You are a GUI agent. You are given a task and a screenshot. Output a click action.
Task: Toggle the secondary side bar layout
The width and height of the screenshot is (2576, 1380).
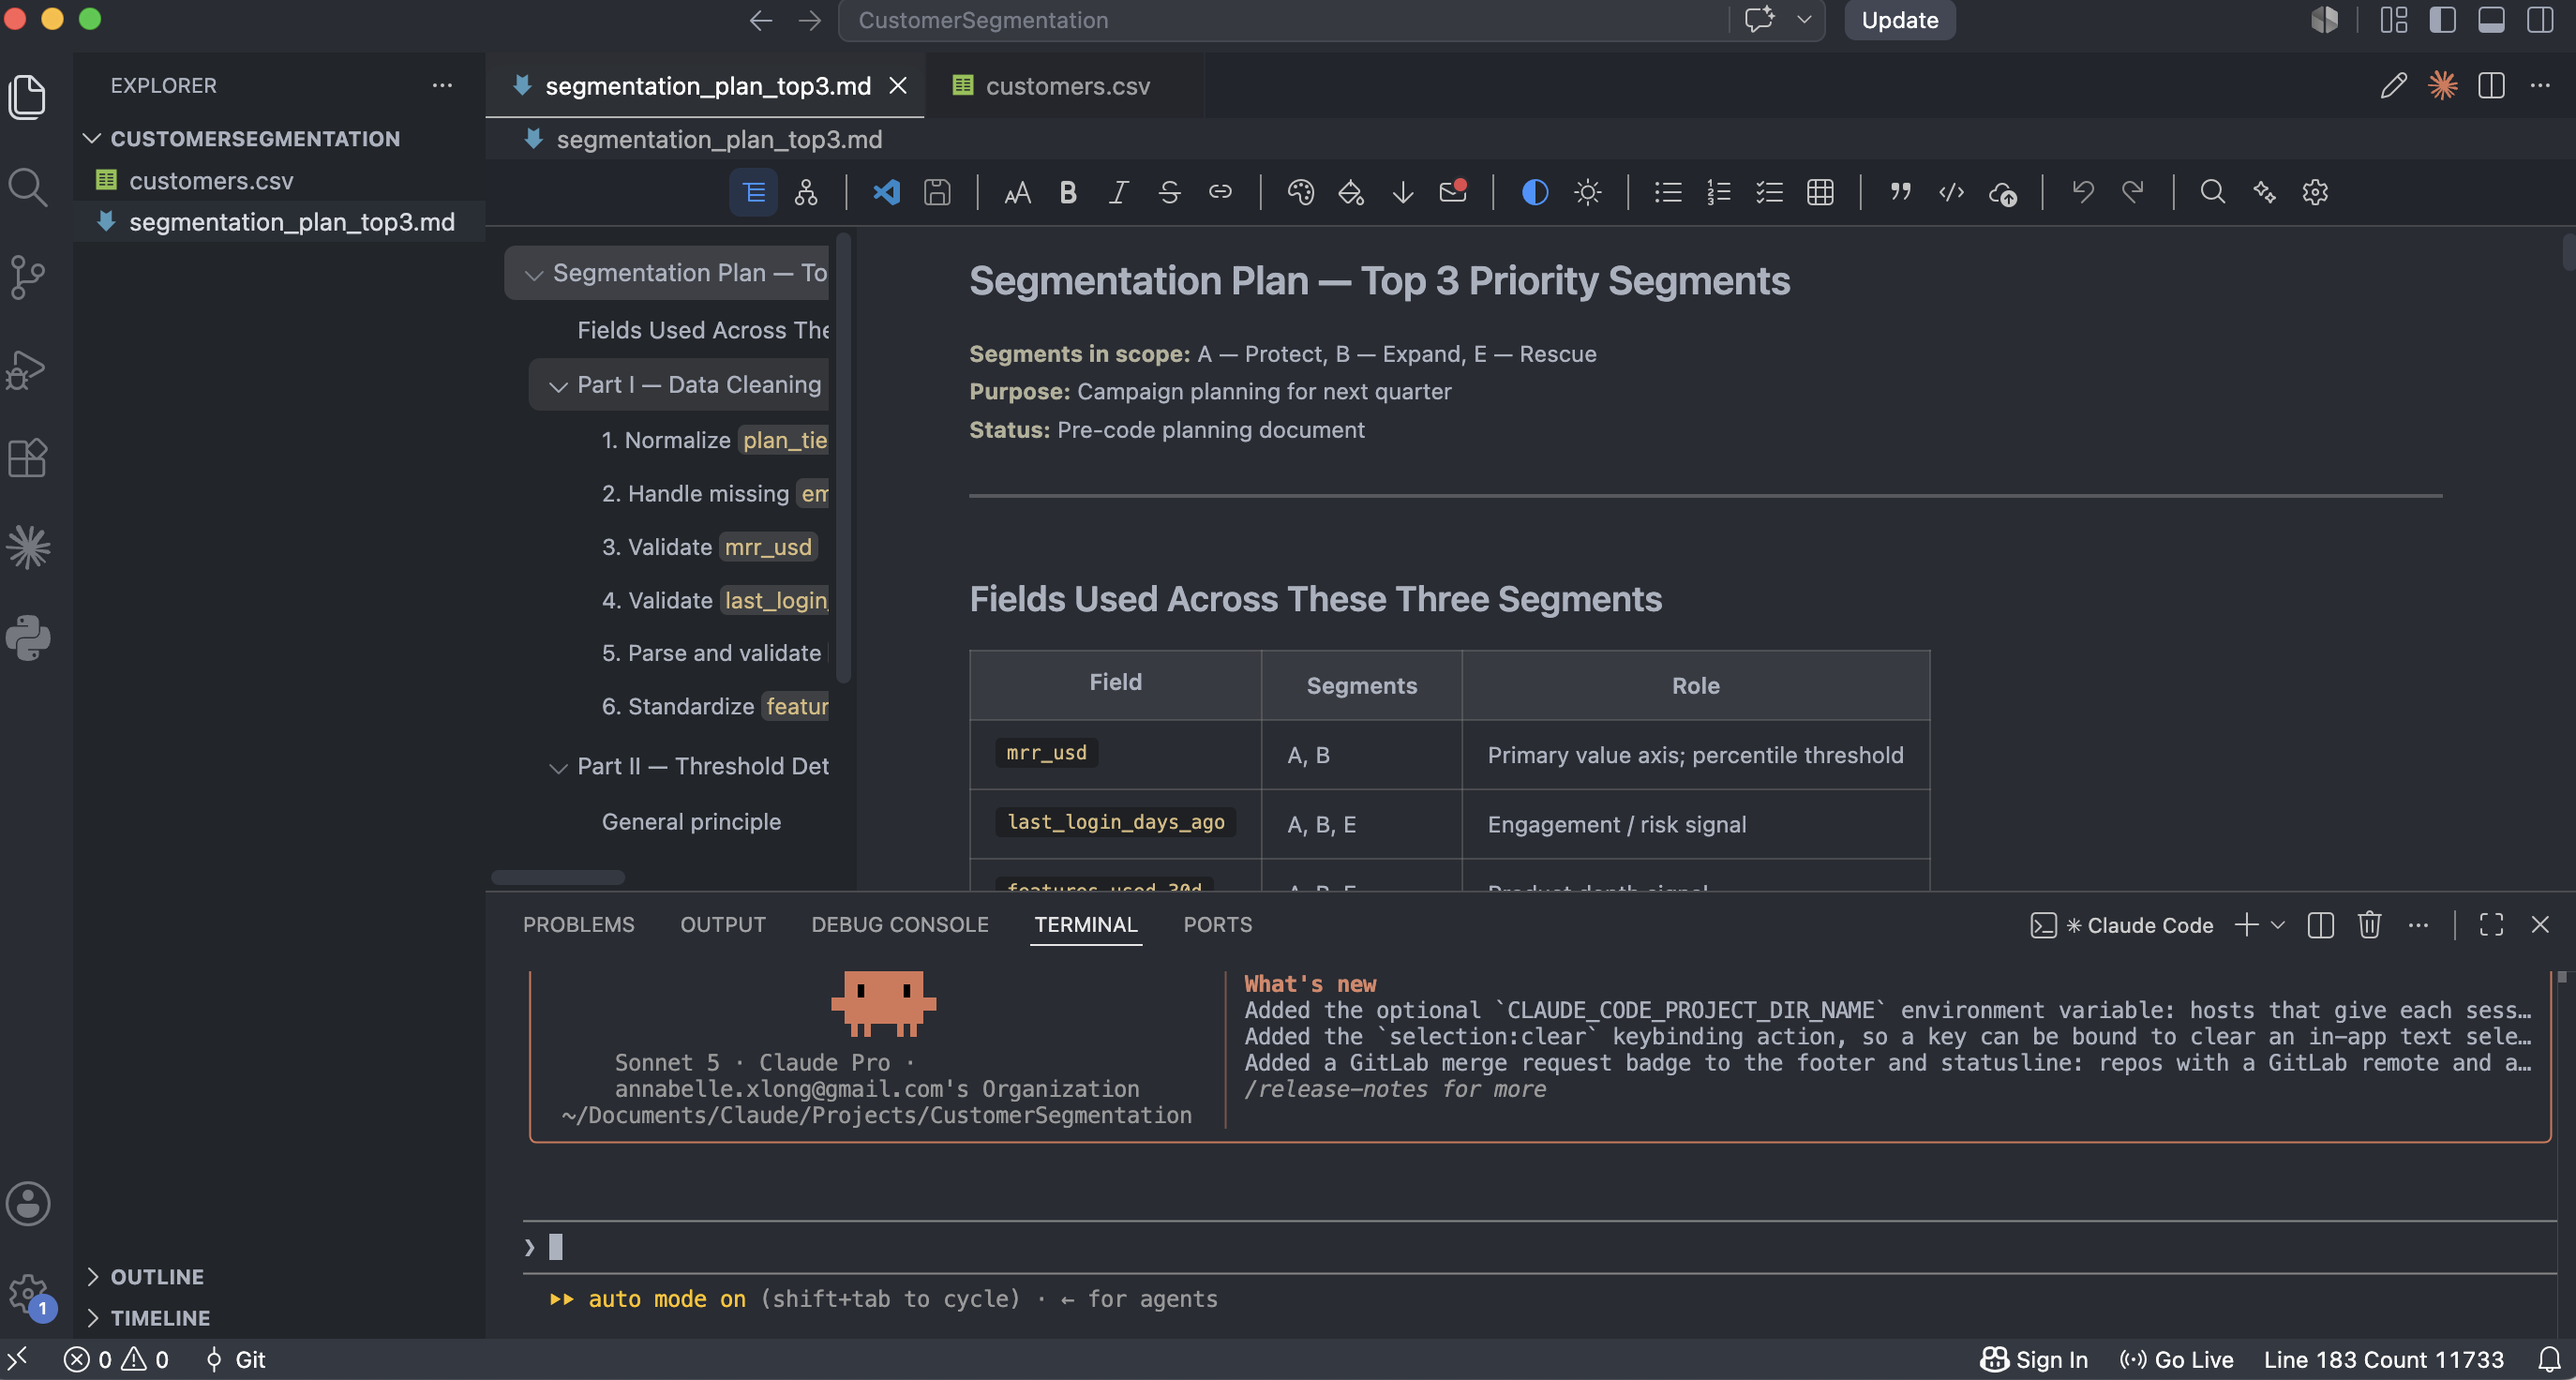click(x=2540, y=20)
